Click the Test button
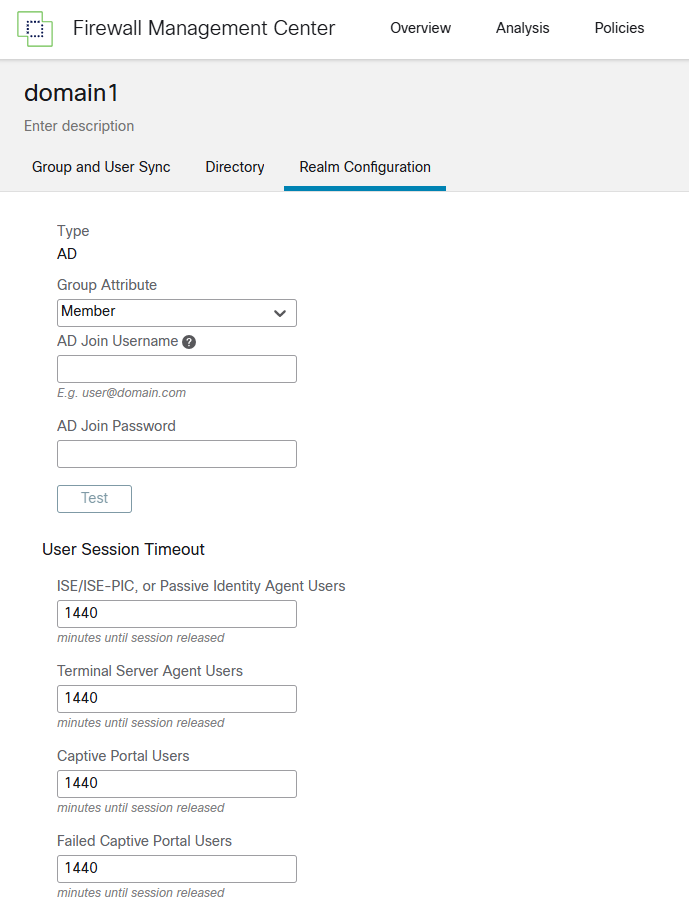This screenshot has width=689, height=910. [x=94, y=499]
